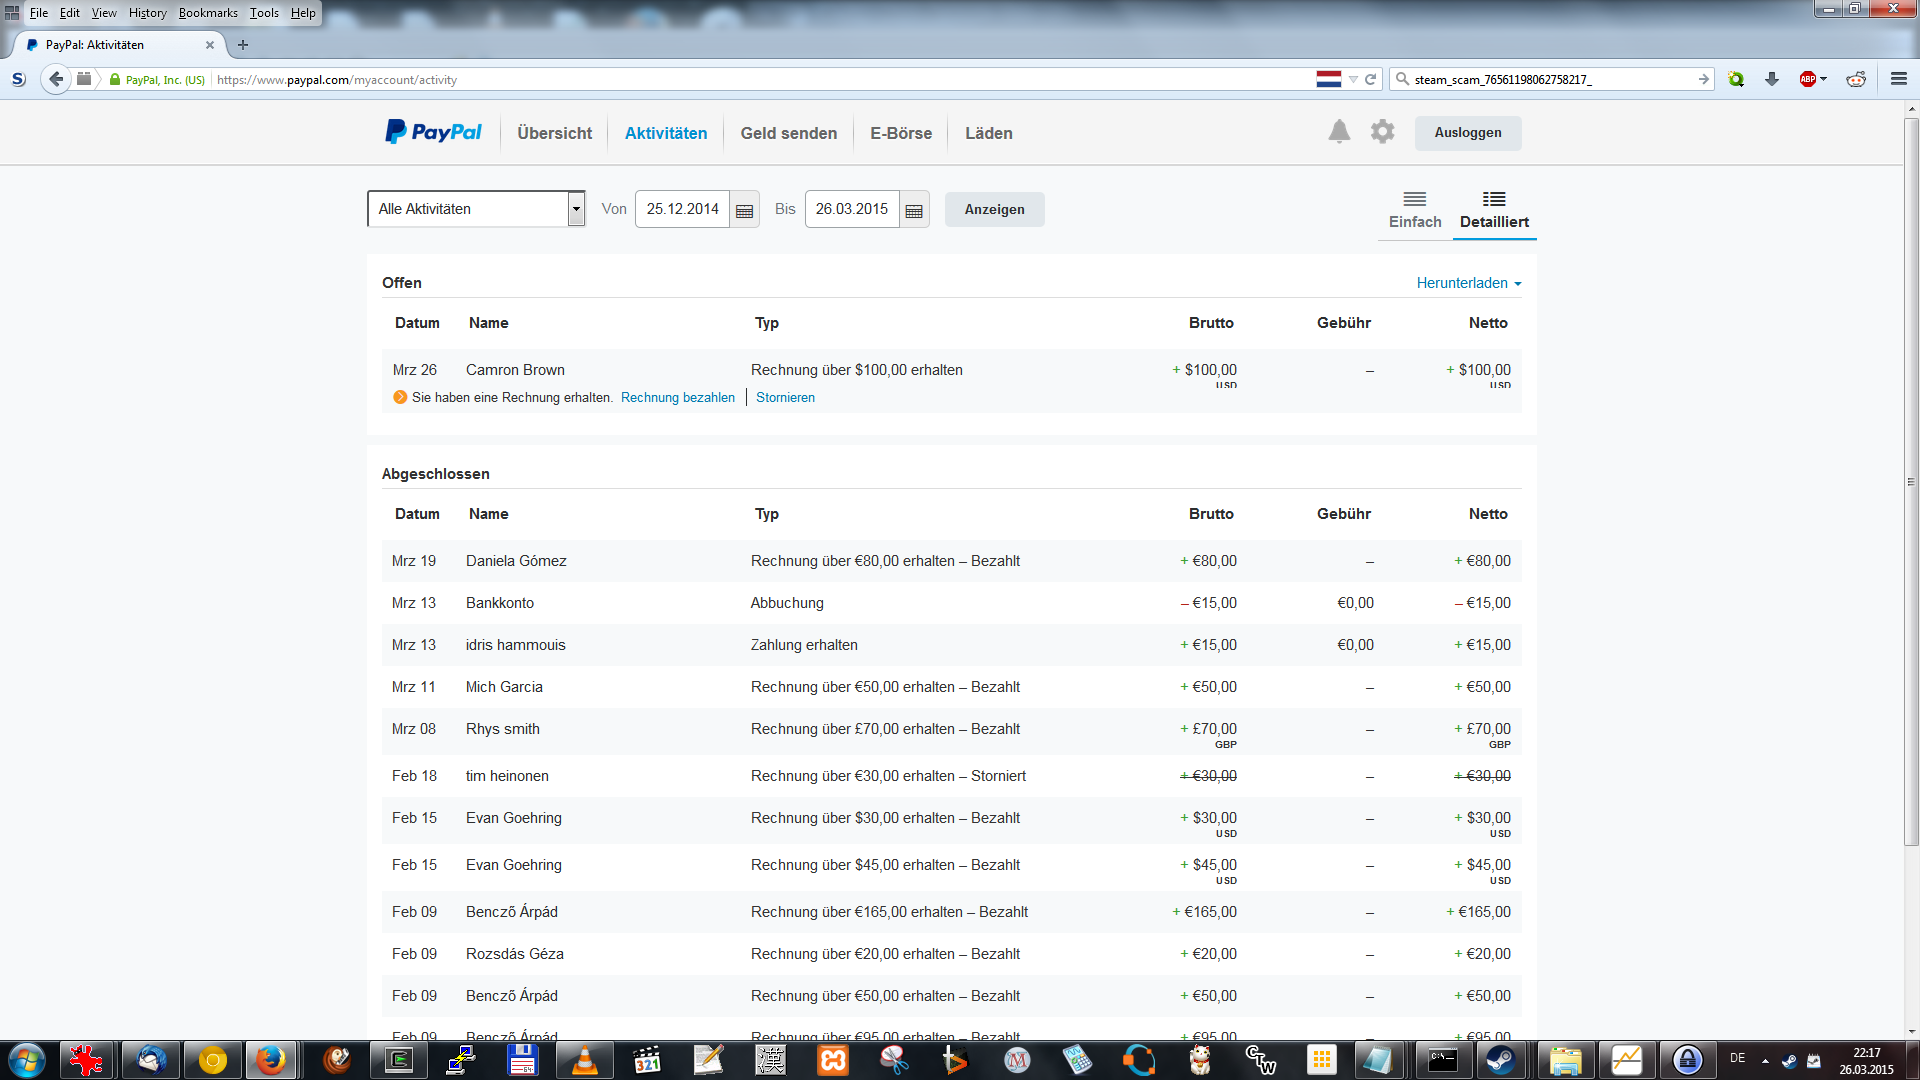
Task: Open the Bookmarks menu
Action: point(208,13)
